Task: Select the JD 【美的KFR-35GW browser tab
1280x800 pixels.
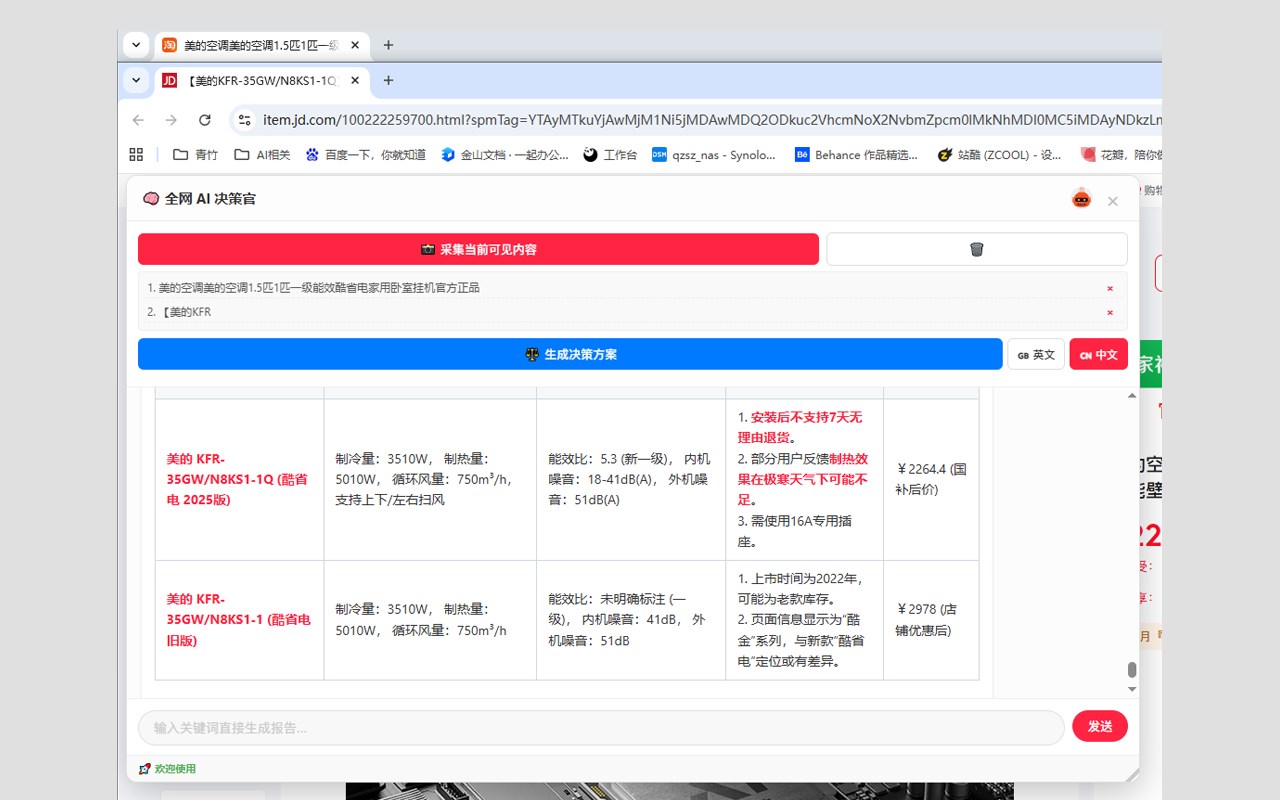Action: 260,80
